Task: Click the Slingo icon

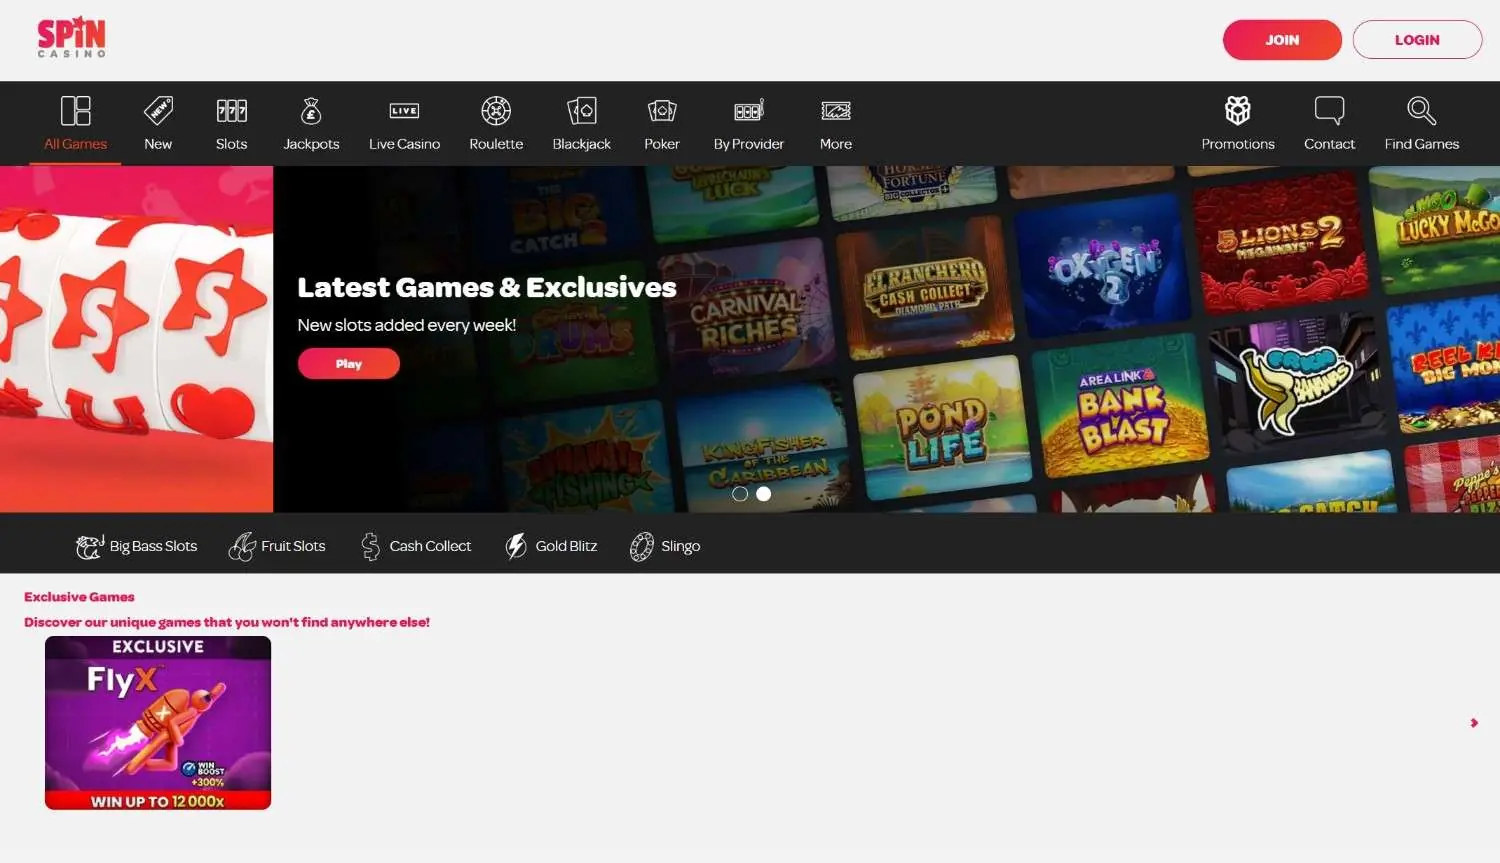Action: coord(642,546)
